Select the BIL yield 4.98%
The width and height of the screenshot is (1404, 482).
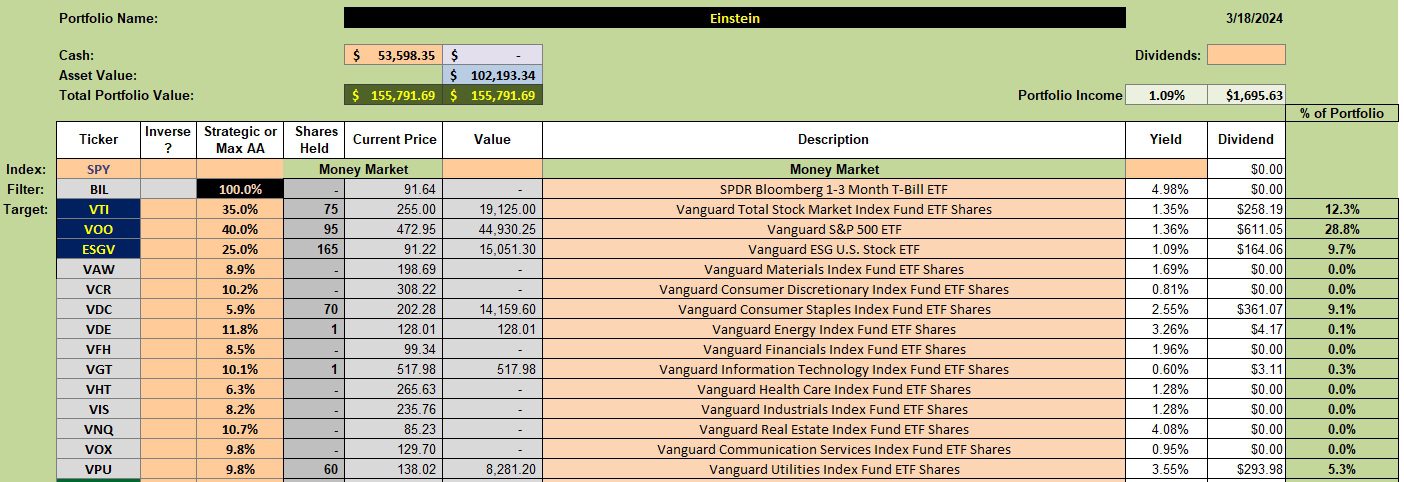point(1165,190)
